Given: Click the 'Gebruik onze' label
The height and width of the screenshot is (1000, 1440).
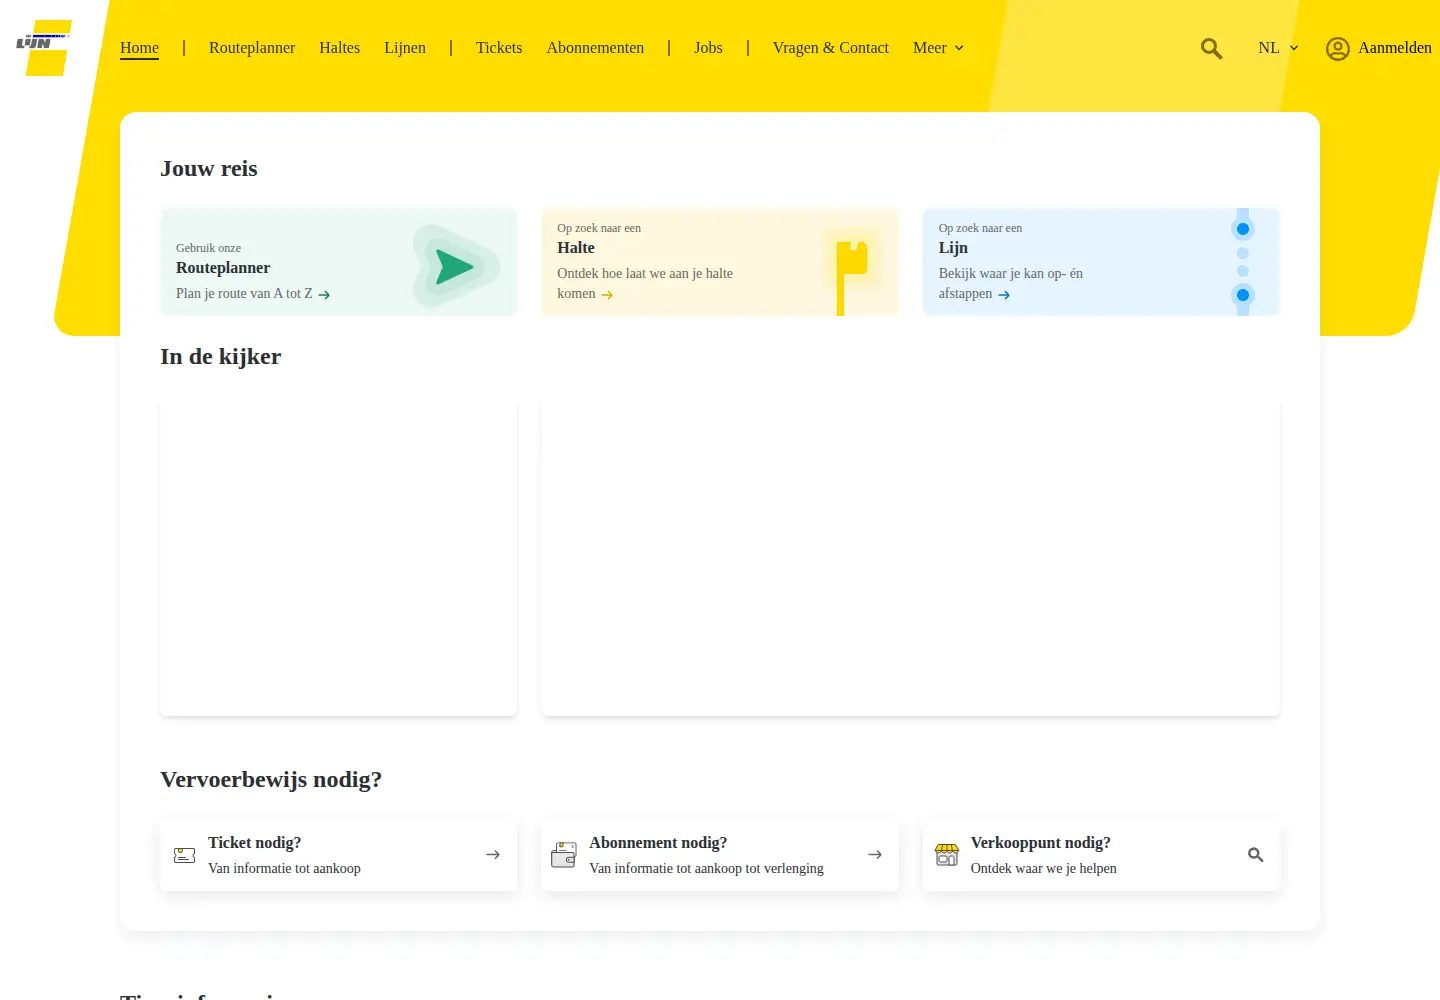Looking at the screenshot, I should click(x=208, y=248).
